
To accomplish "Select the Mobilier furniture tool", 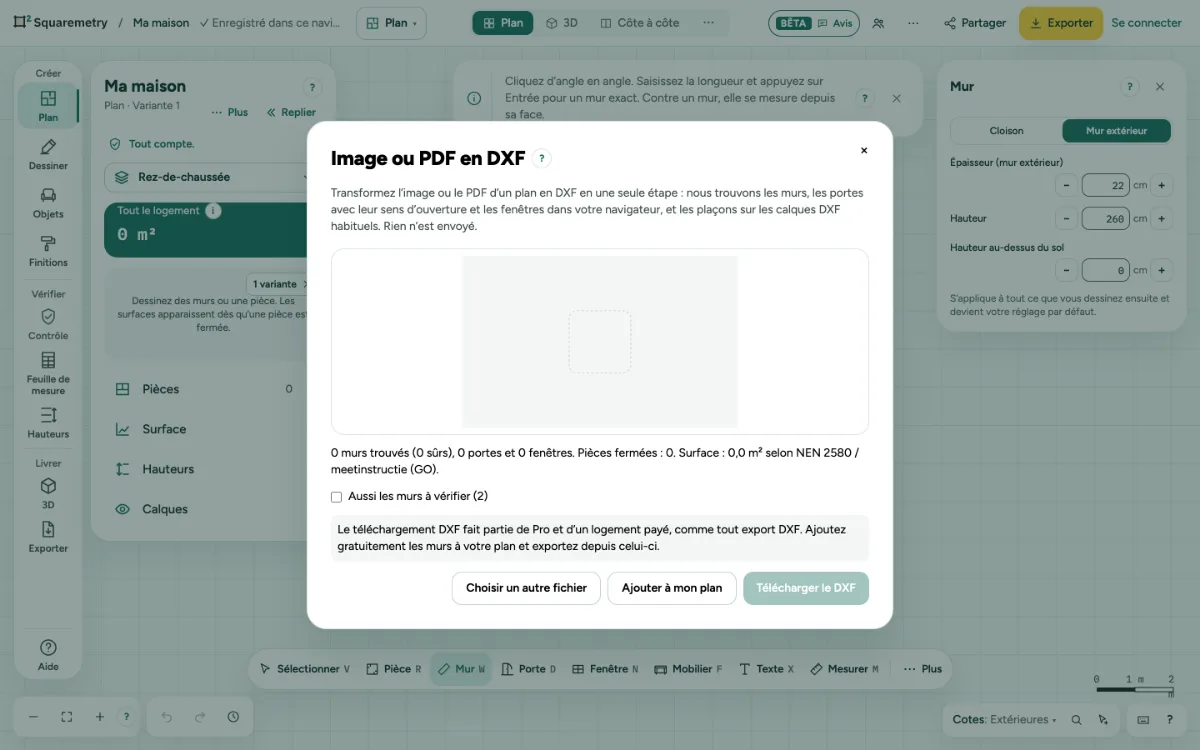I will [x=687, y=669].
